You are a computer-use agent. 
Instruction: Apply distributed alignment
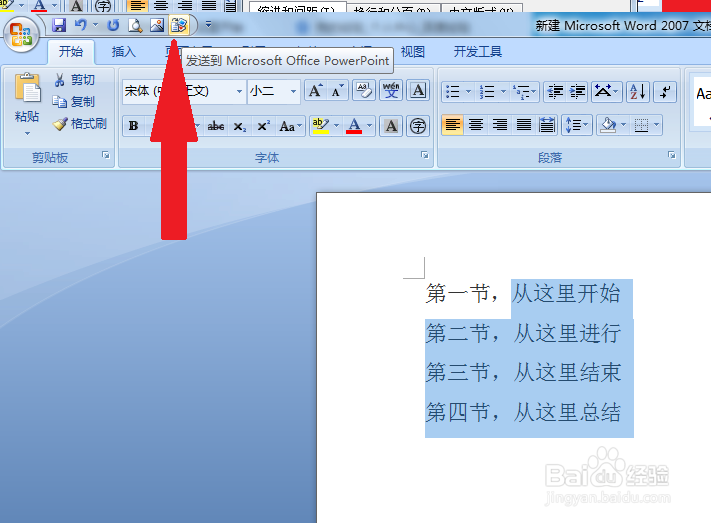547,125
